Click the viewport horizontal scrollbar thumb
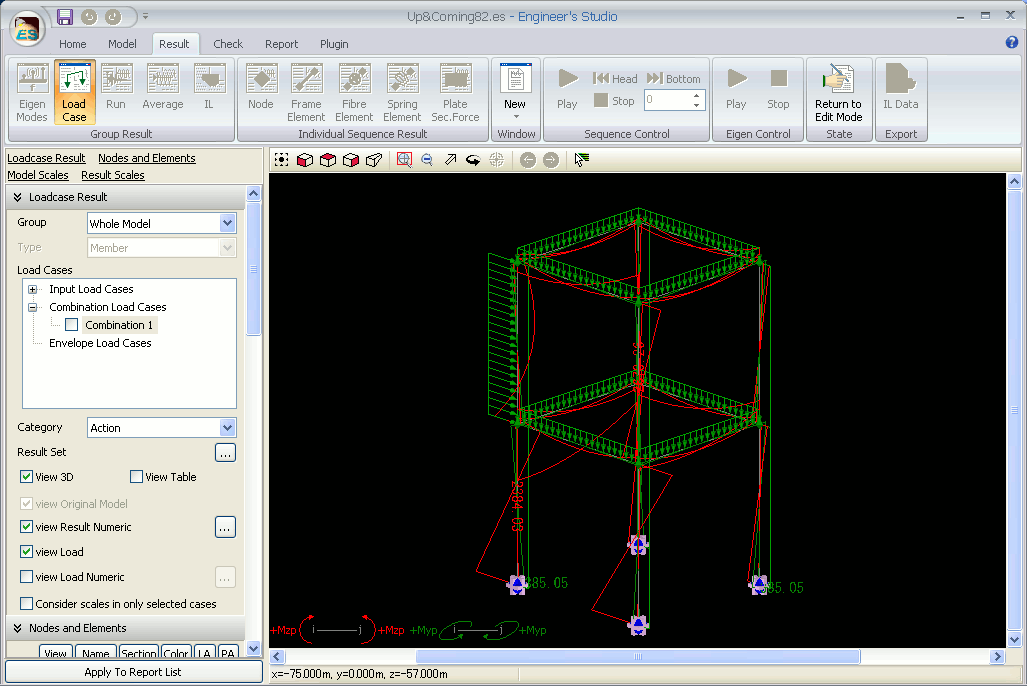 (x=638, y=657)
